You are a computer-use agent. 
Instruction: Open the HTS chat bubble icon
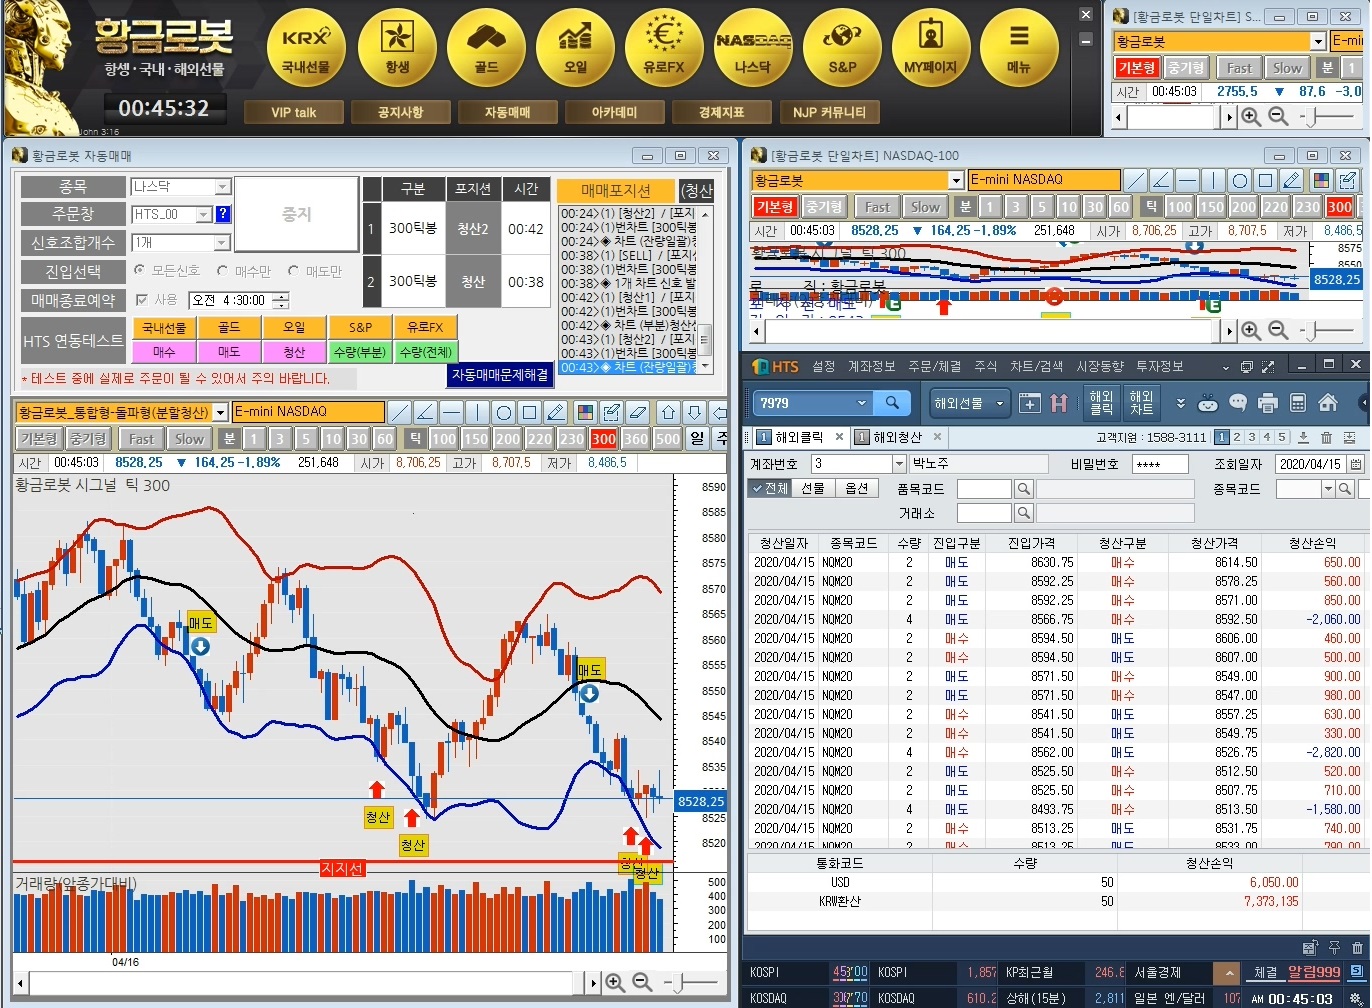pyautogui.click(x=1238, y=403)
